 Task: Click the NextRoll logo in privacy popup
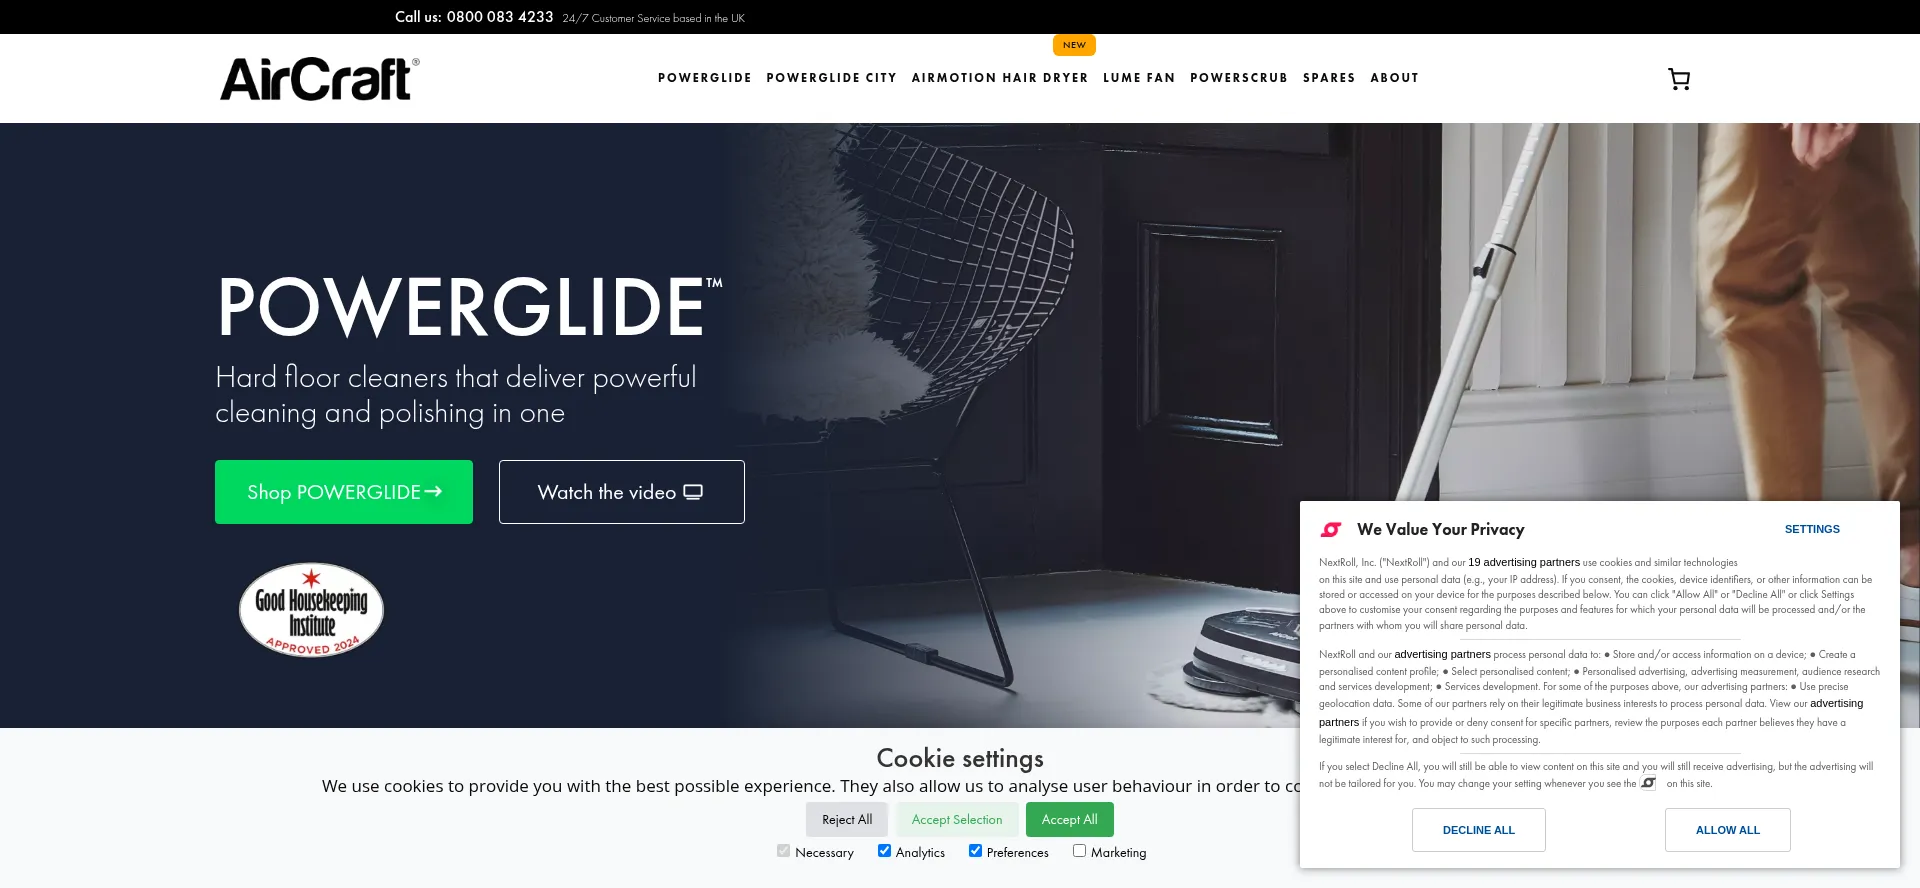pos(1331,529)
